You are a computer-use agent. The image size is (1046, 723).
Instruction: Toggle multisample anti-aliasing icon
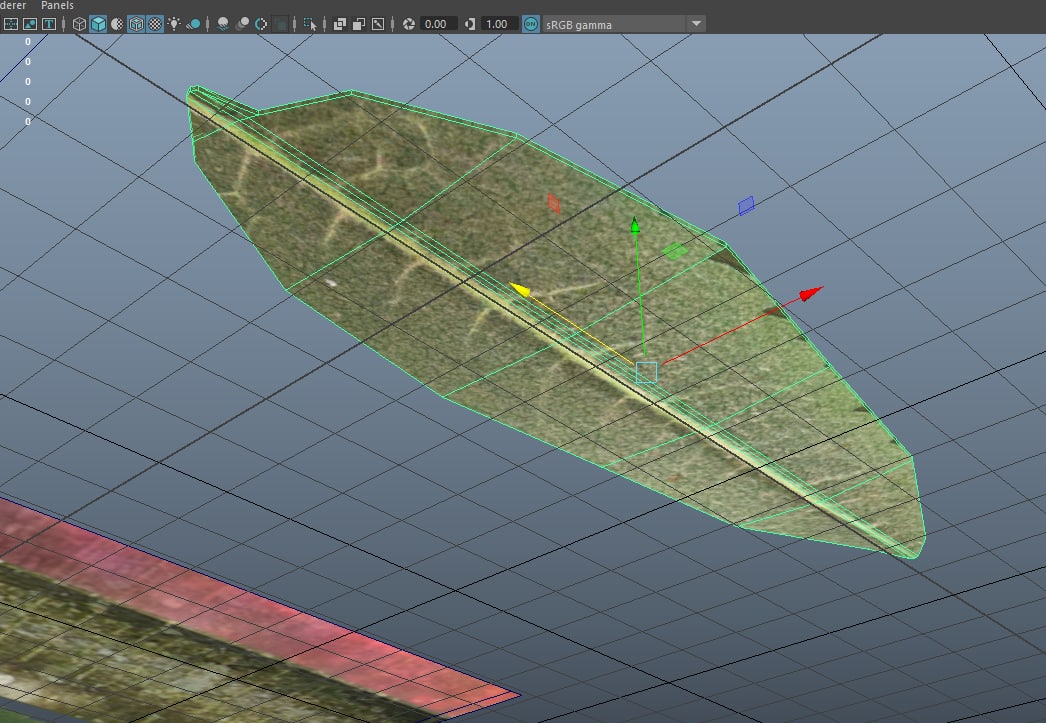pyautogui.click(x=262, y=24)
